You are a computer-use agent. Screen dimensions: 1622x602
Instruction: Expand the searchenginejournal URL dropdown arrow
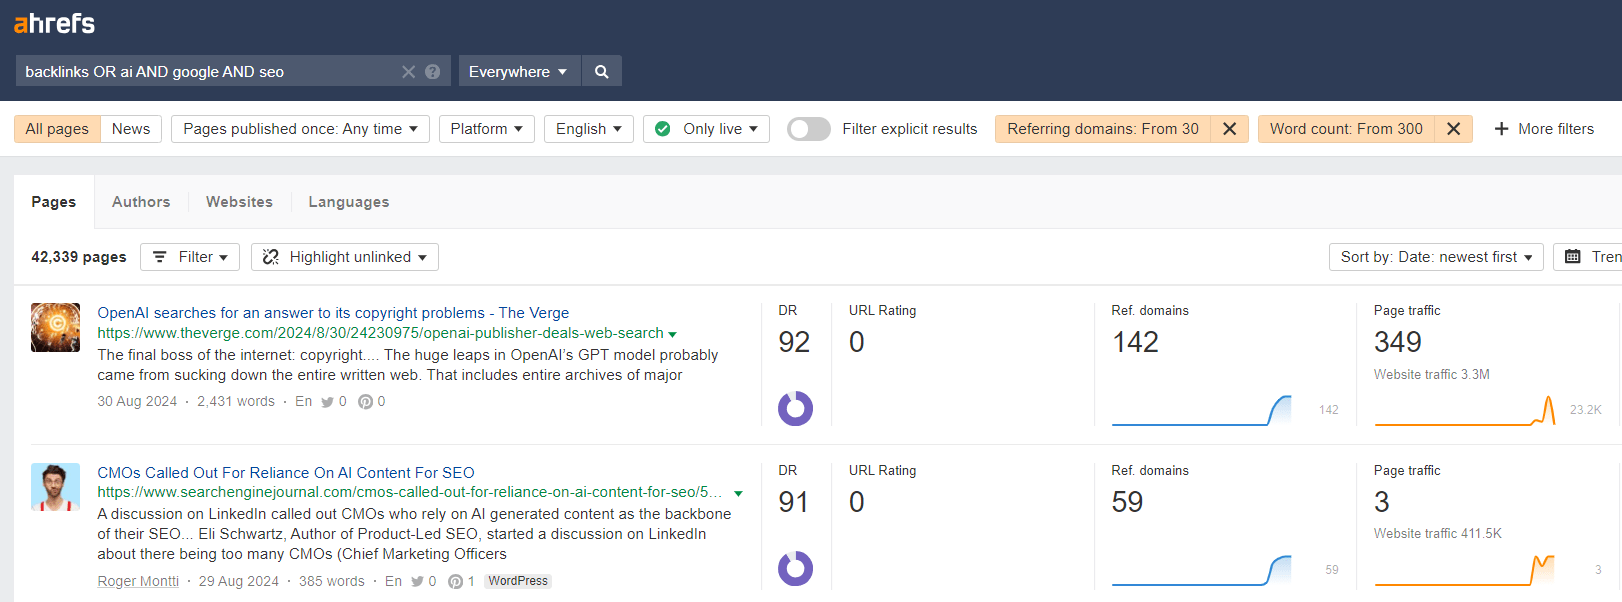pyautogui.click(x=738, y=493)
